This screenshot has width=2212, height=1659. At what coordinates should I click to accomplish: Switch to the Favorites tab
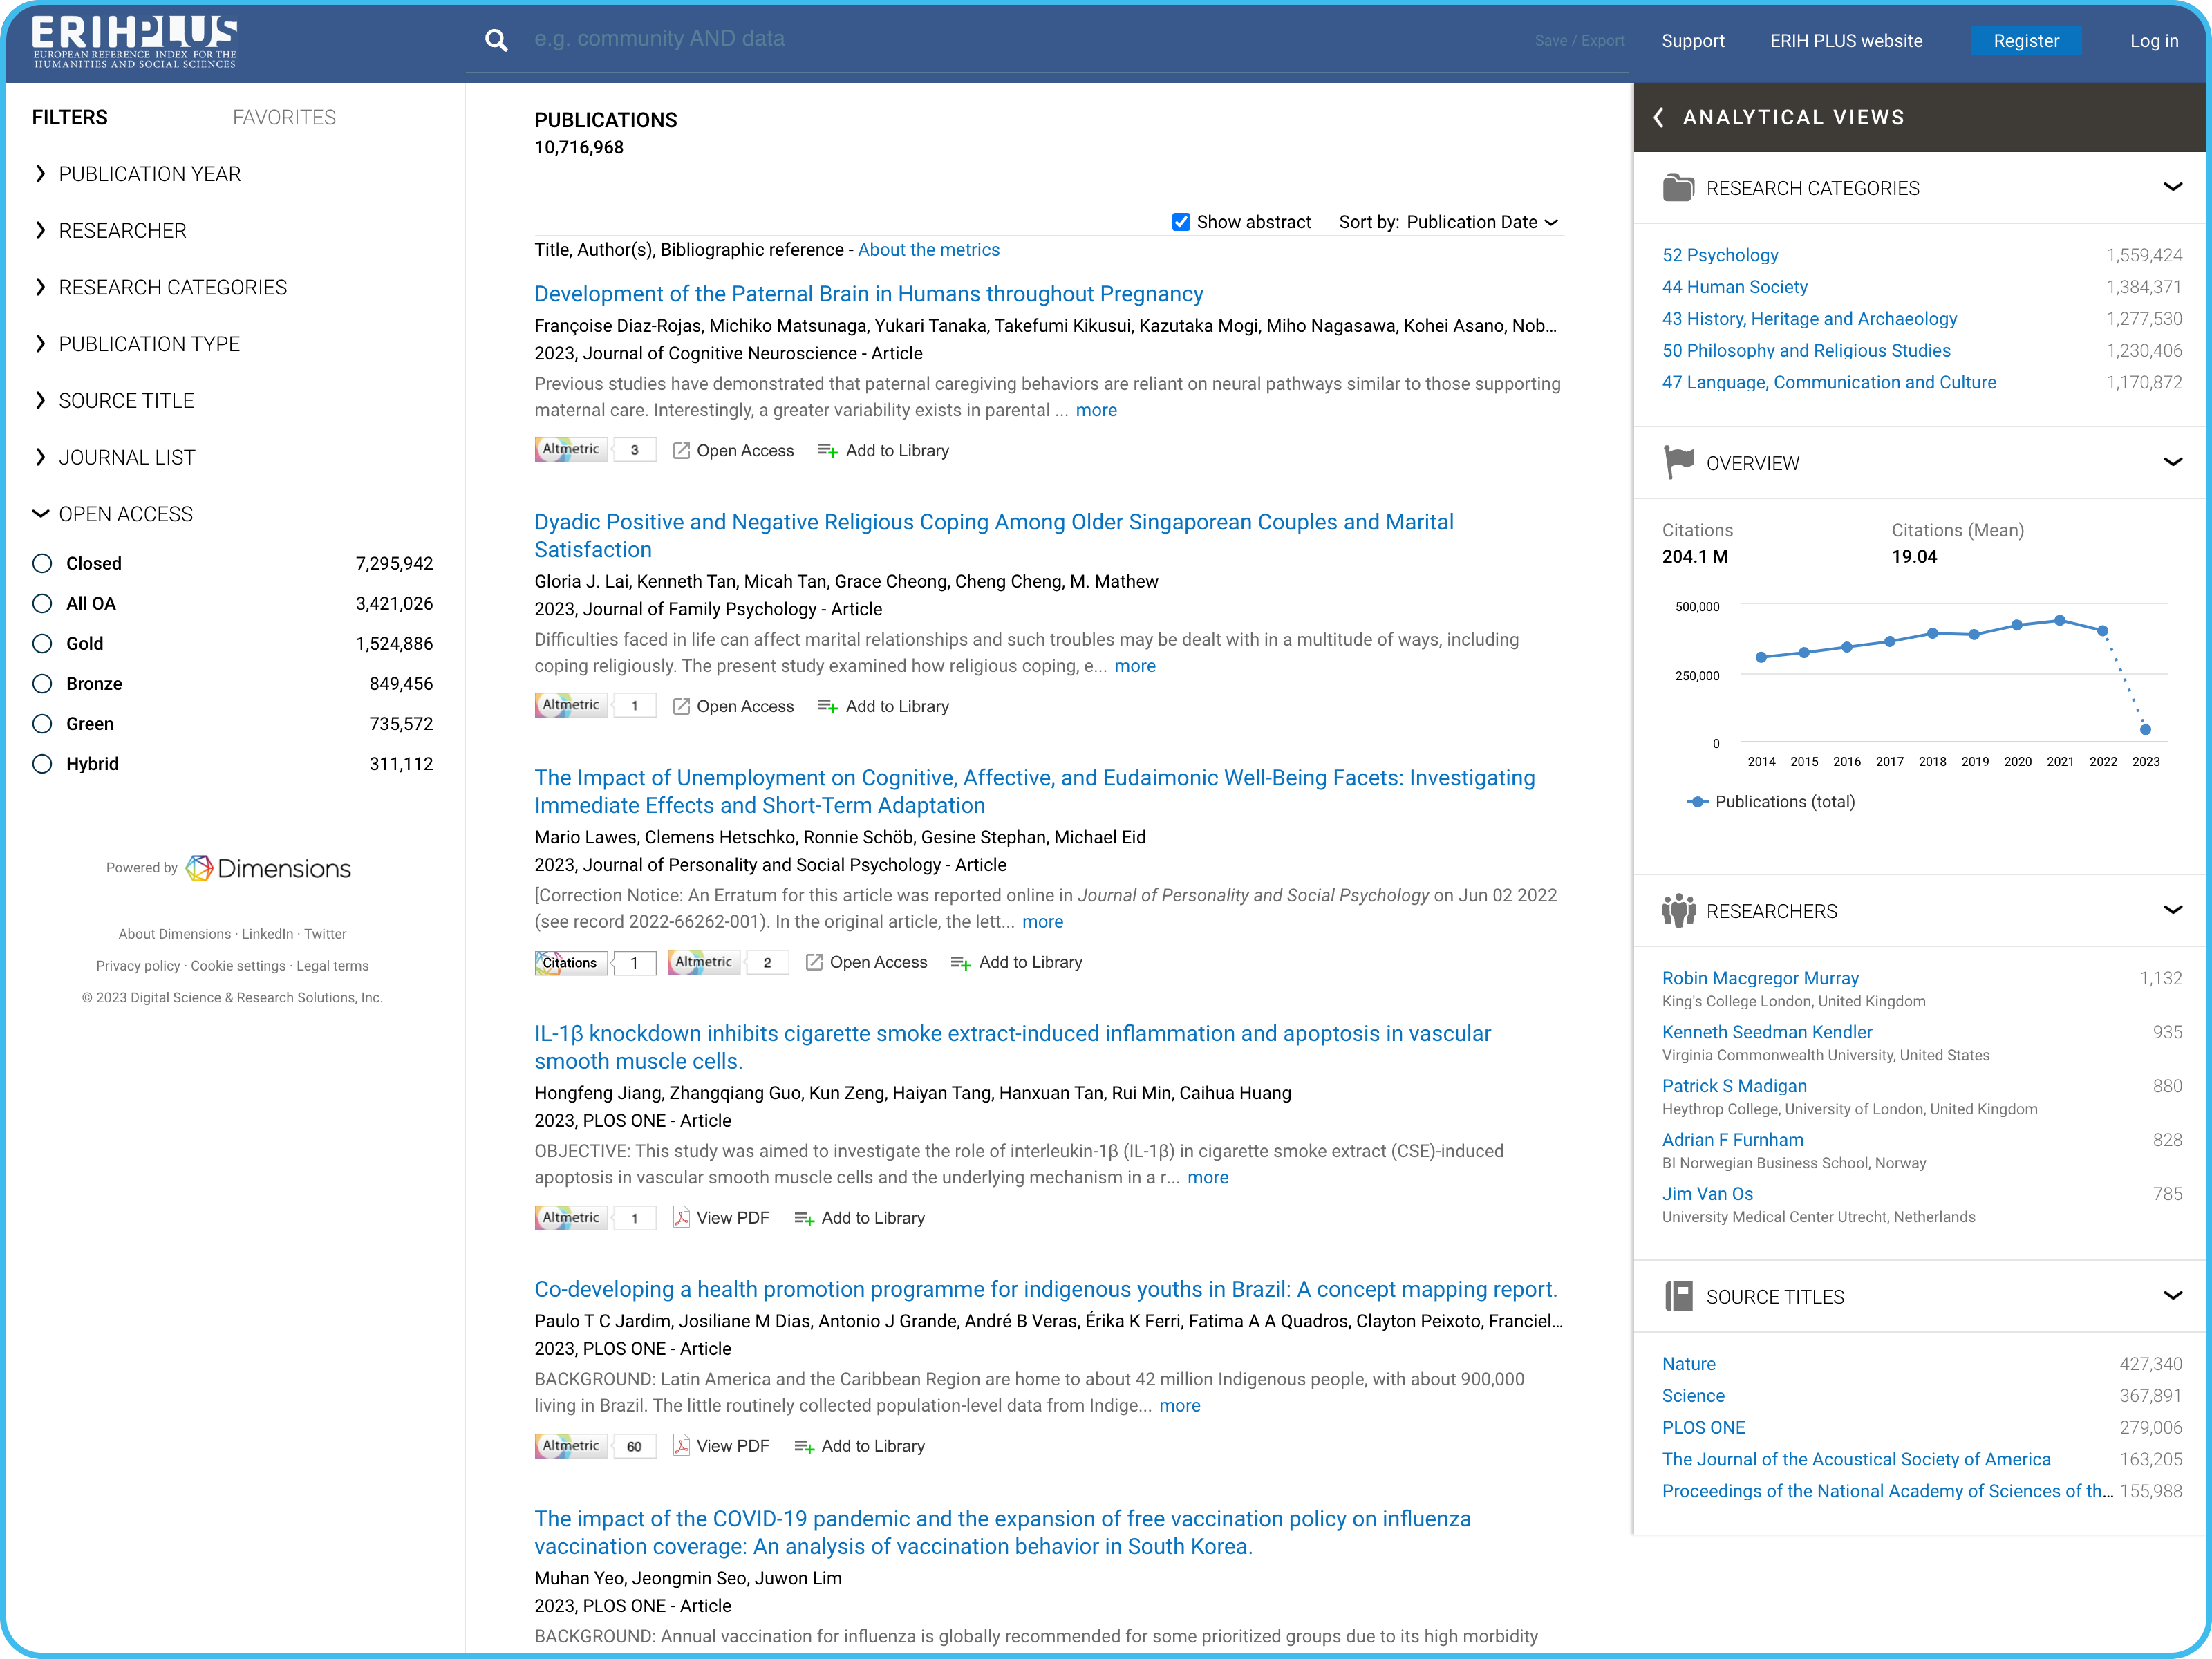pyautogui.click(x=284, y=117)
